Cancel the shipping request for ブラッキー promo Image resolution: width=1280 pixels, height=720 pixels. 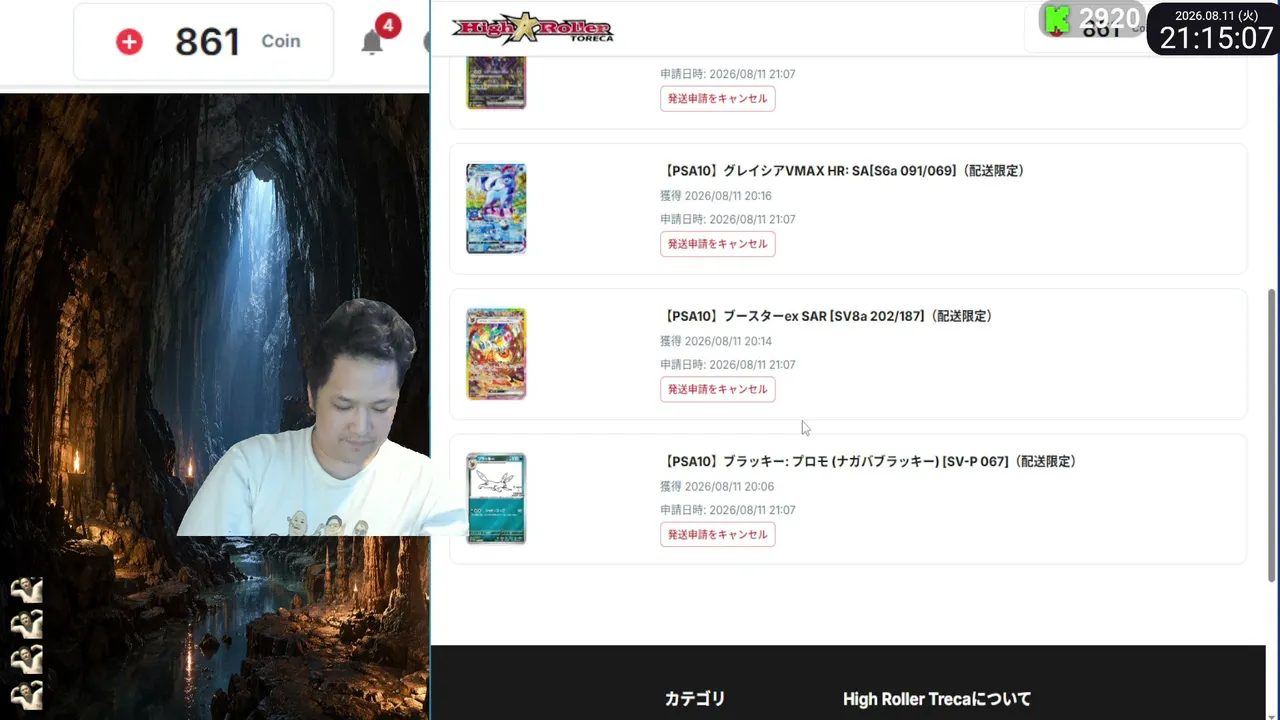[x=717, y=535]
